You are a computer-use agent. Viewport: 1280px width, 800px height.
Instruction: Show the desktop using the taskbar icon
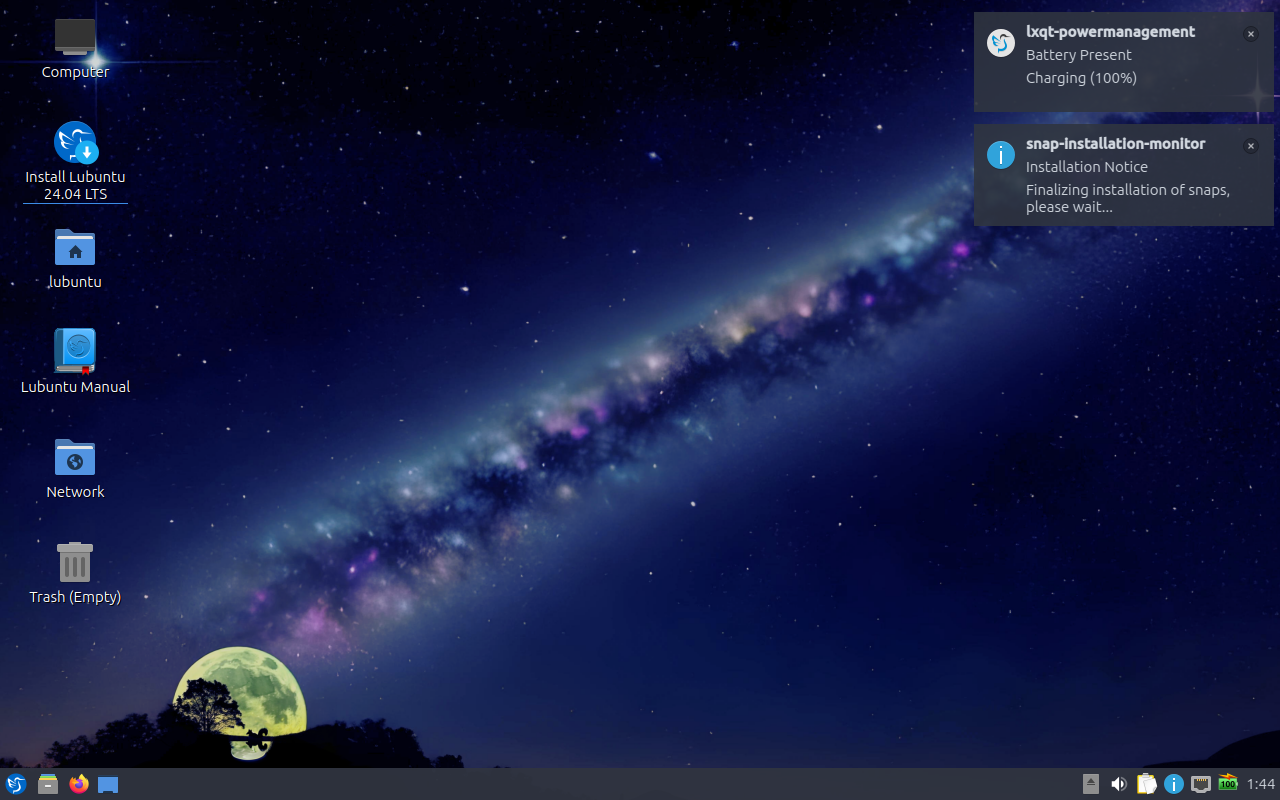click(x=107, y=784)
